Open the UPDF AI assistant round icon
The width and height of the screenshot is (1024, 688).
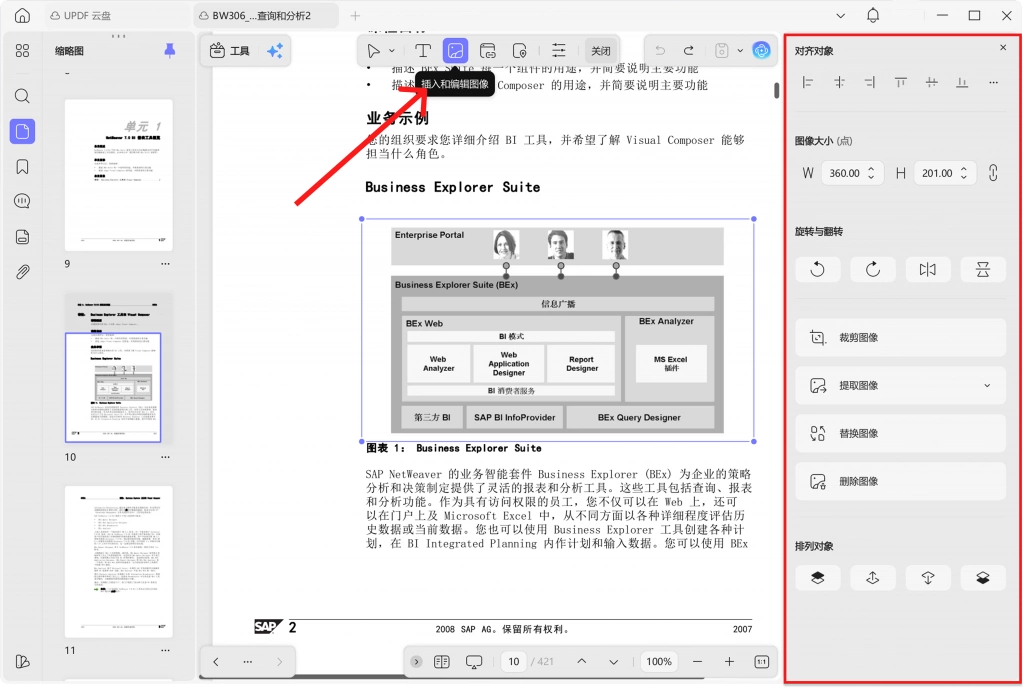tap(761, 50)
